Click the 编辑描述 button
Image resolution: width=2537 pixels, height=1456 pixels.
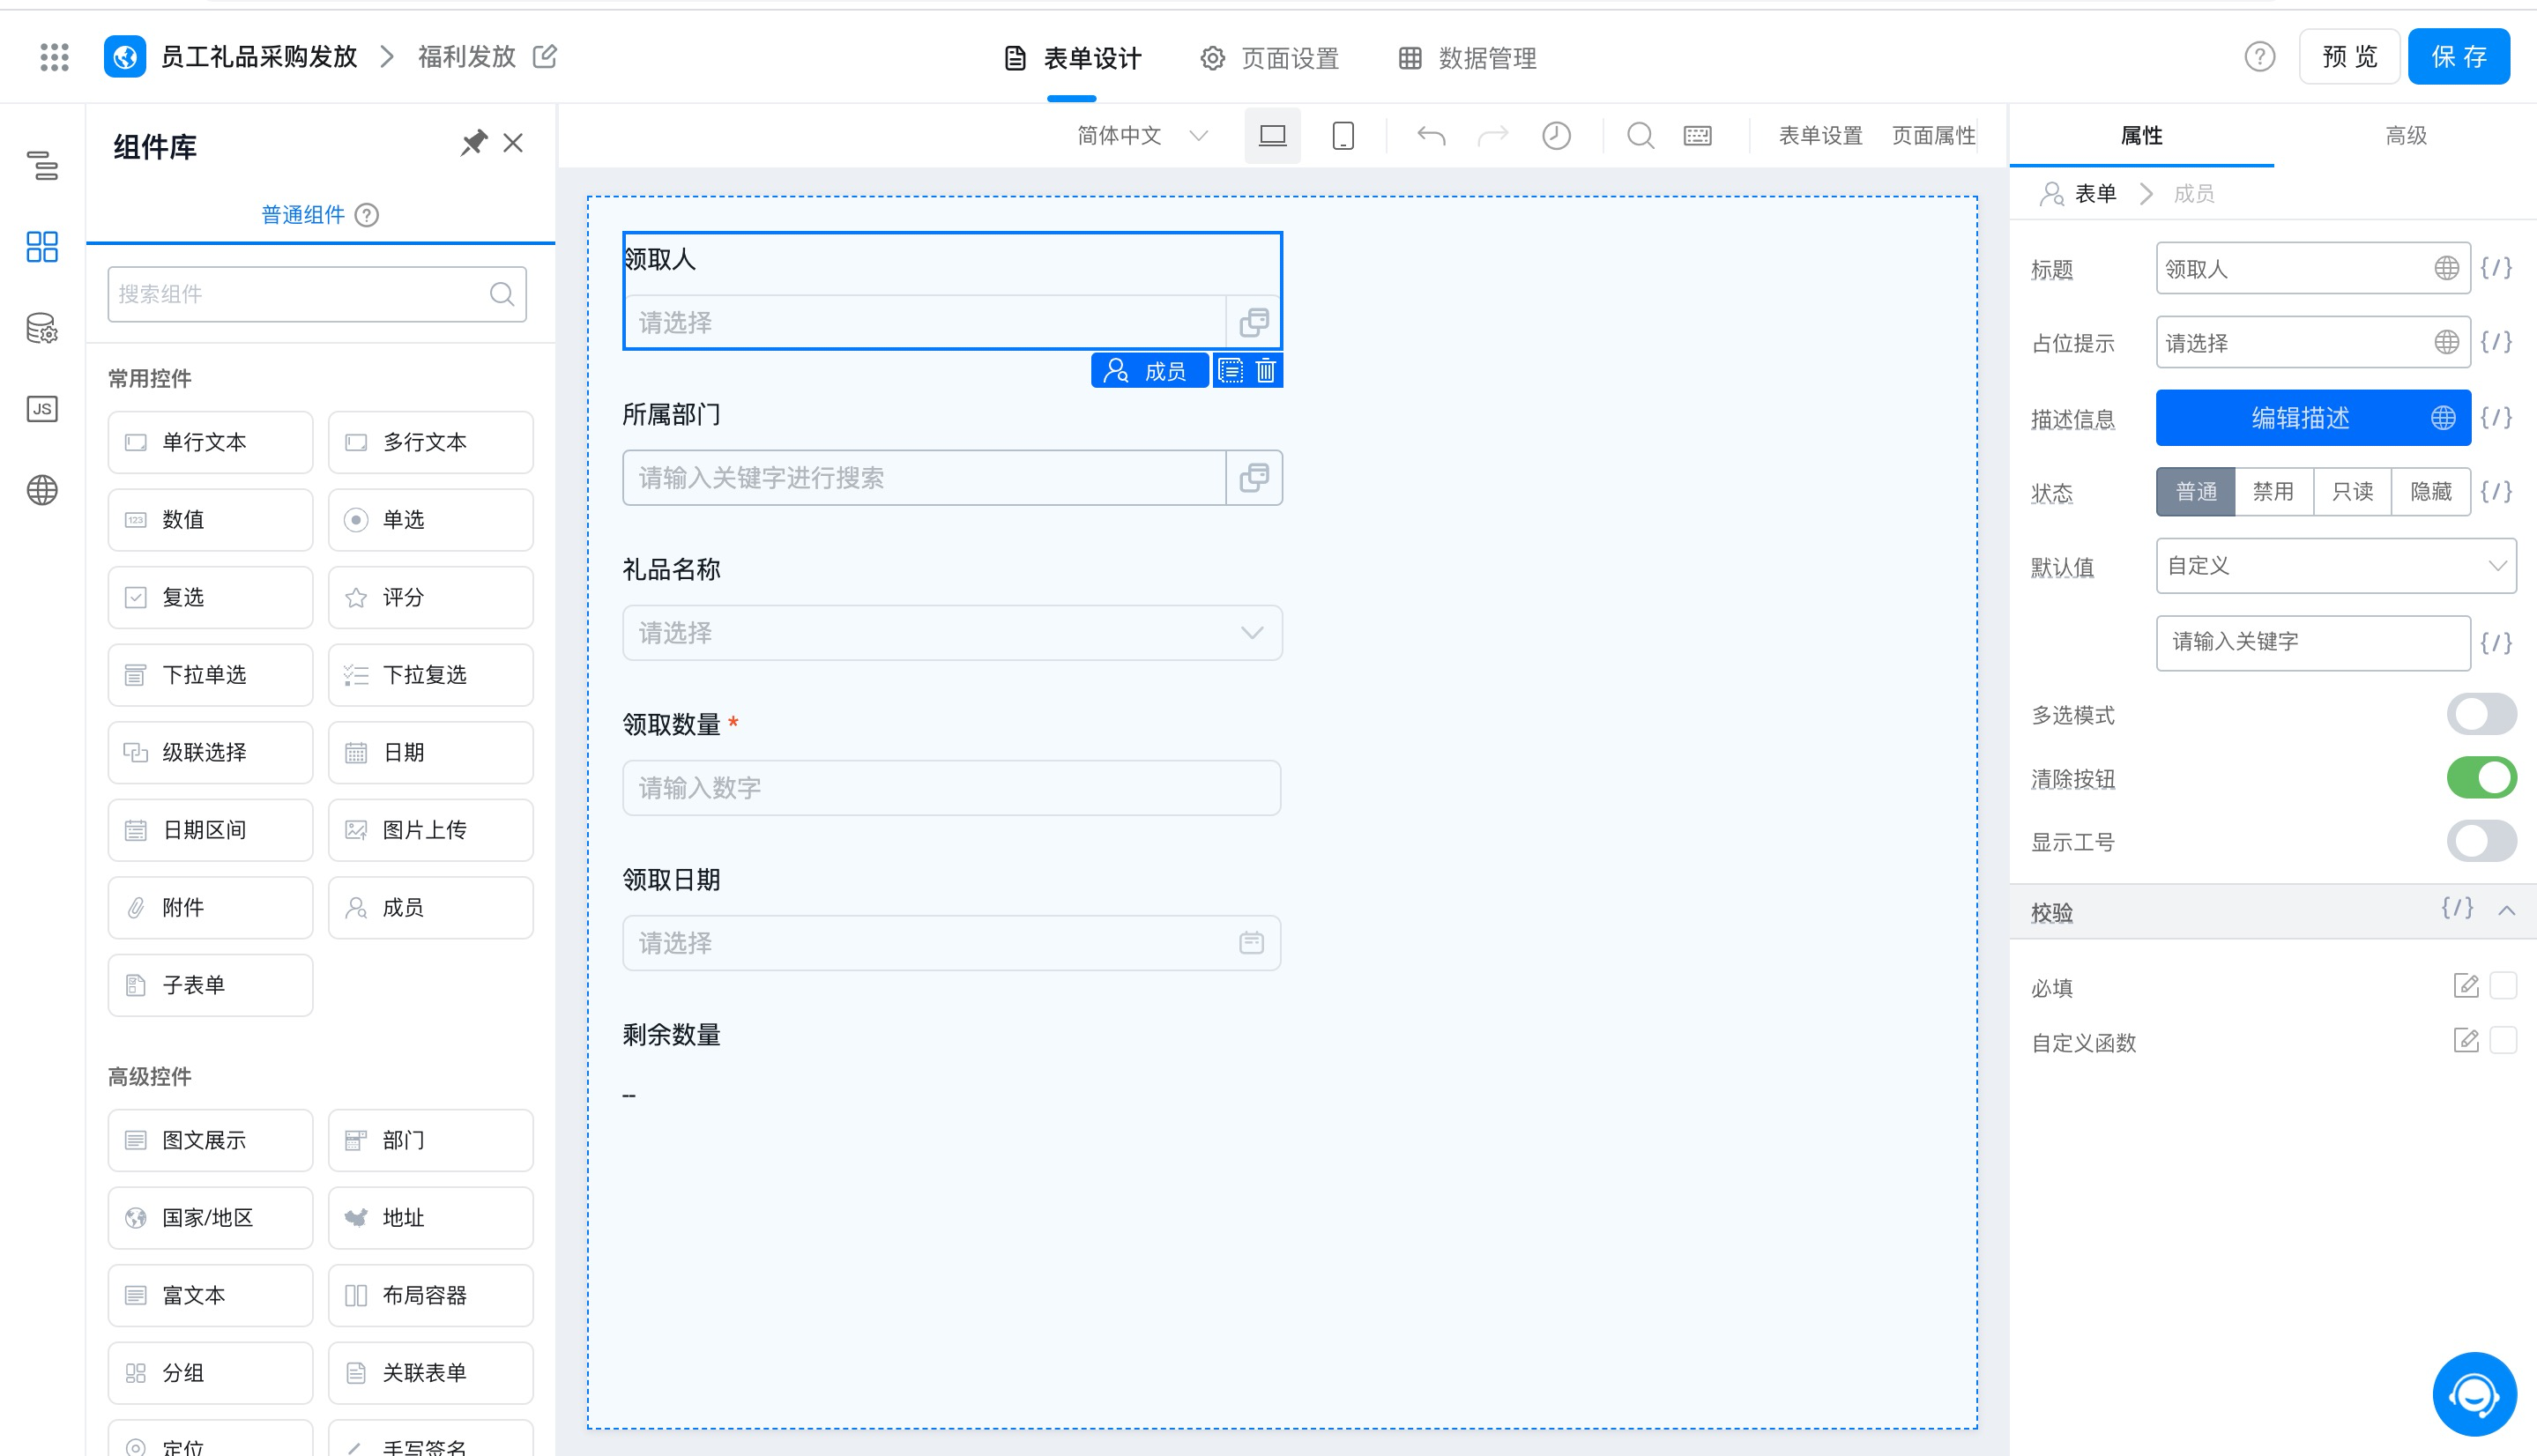(x=2312, y=418)
